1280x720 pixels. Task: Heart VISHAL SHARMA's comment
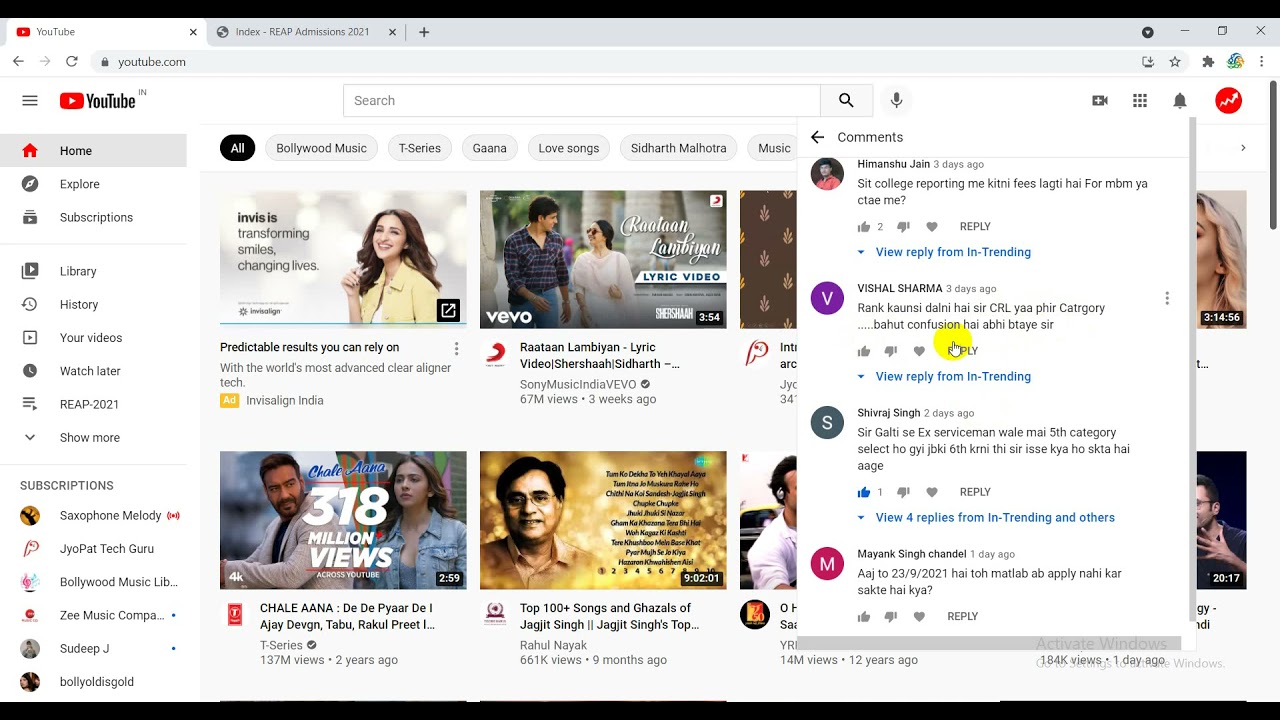pyautogui.click(x=920, y=351)
